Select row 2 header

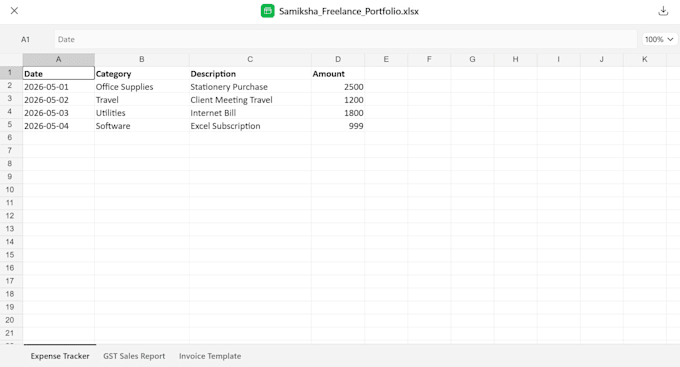(x=11, y=86)
